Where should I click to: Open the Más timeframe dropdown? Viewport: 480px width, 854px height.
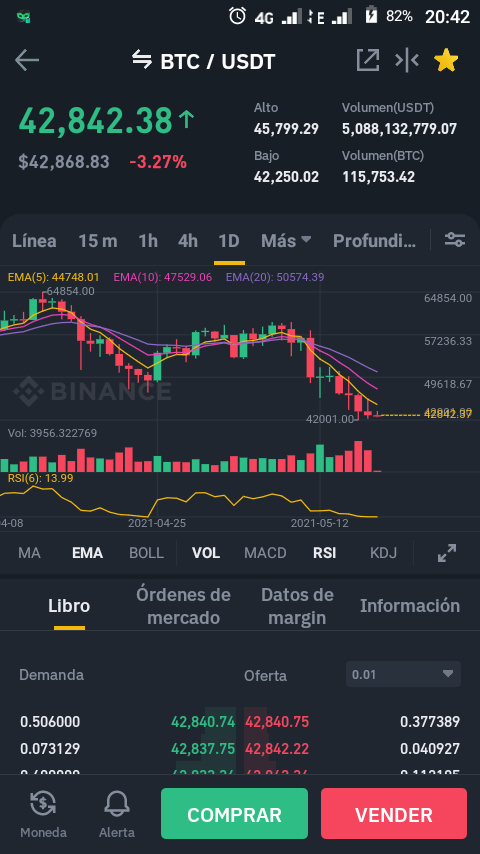pyautogui.click(x=286, y=240)
